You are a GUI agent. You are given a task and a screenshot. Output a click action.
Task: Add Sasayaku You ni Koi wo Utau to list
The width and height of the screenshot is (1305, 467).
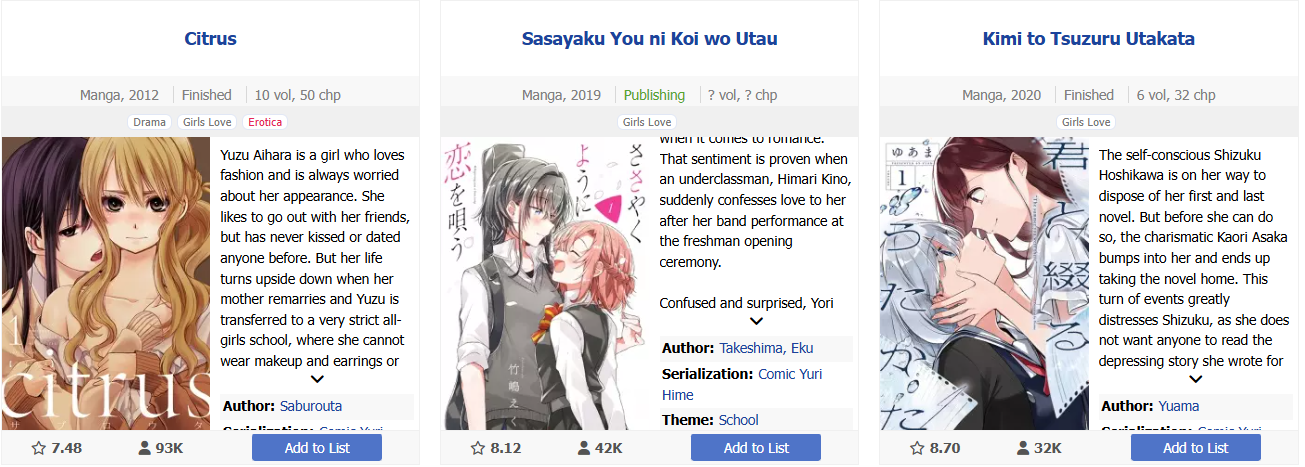(x=756, y=448)
